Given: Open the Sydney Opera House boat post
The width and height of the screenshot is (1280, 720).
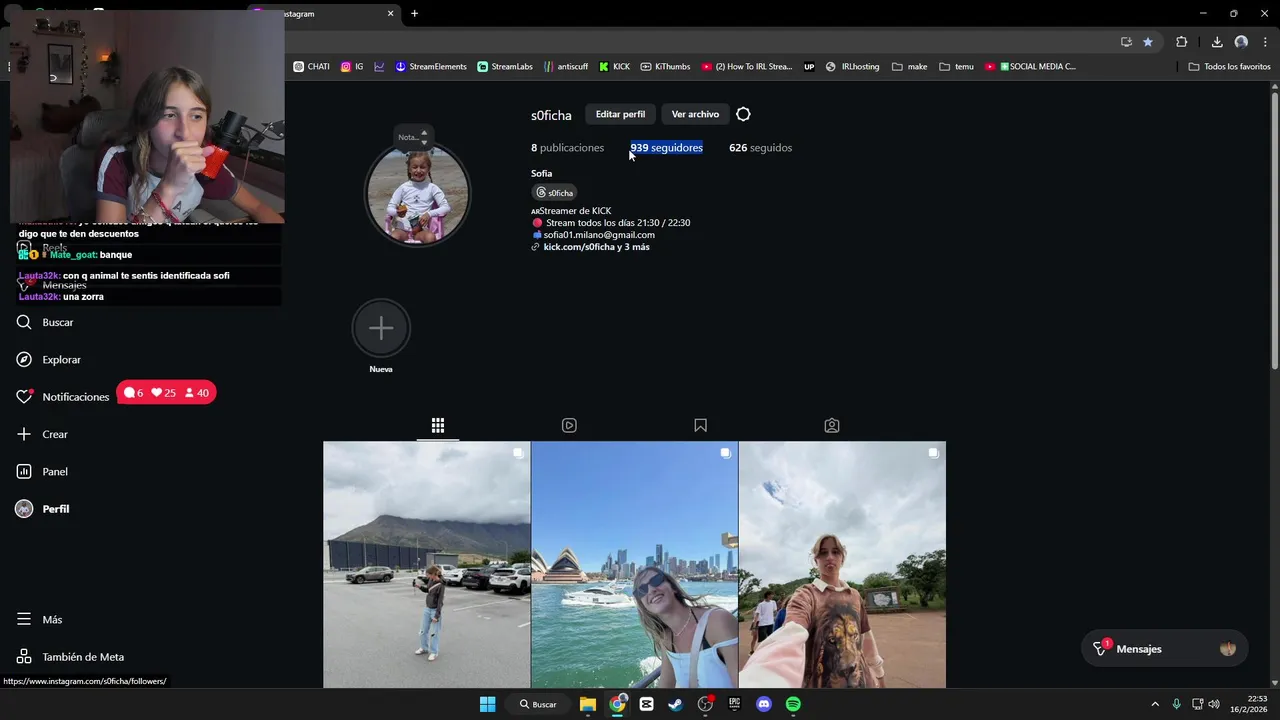Looking at the screenshot, I should pyautogui.click(x=634, y=565).
